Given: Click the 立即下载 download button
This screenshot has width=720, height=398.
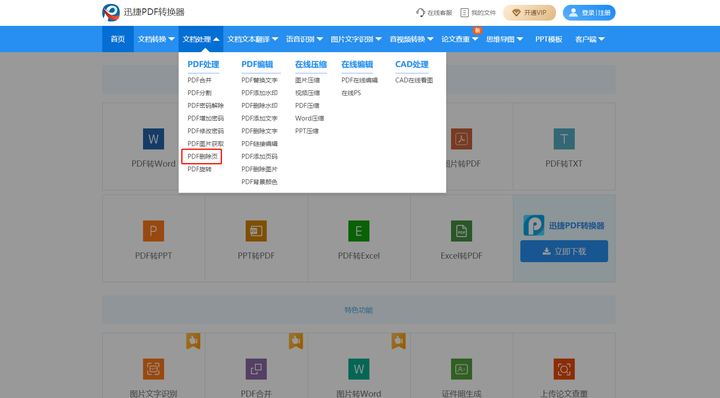Looking at the screenshot, I should pos(564,251).
